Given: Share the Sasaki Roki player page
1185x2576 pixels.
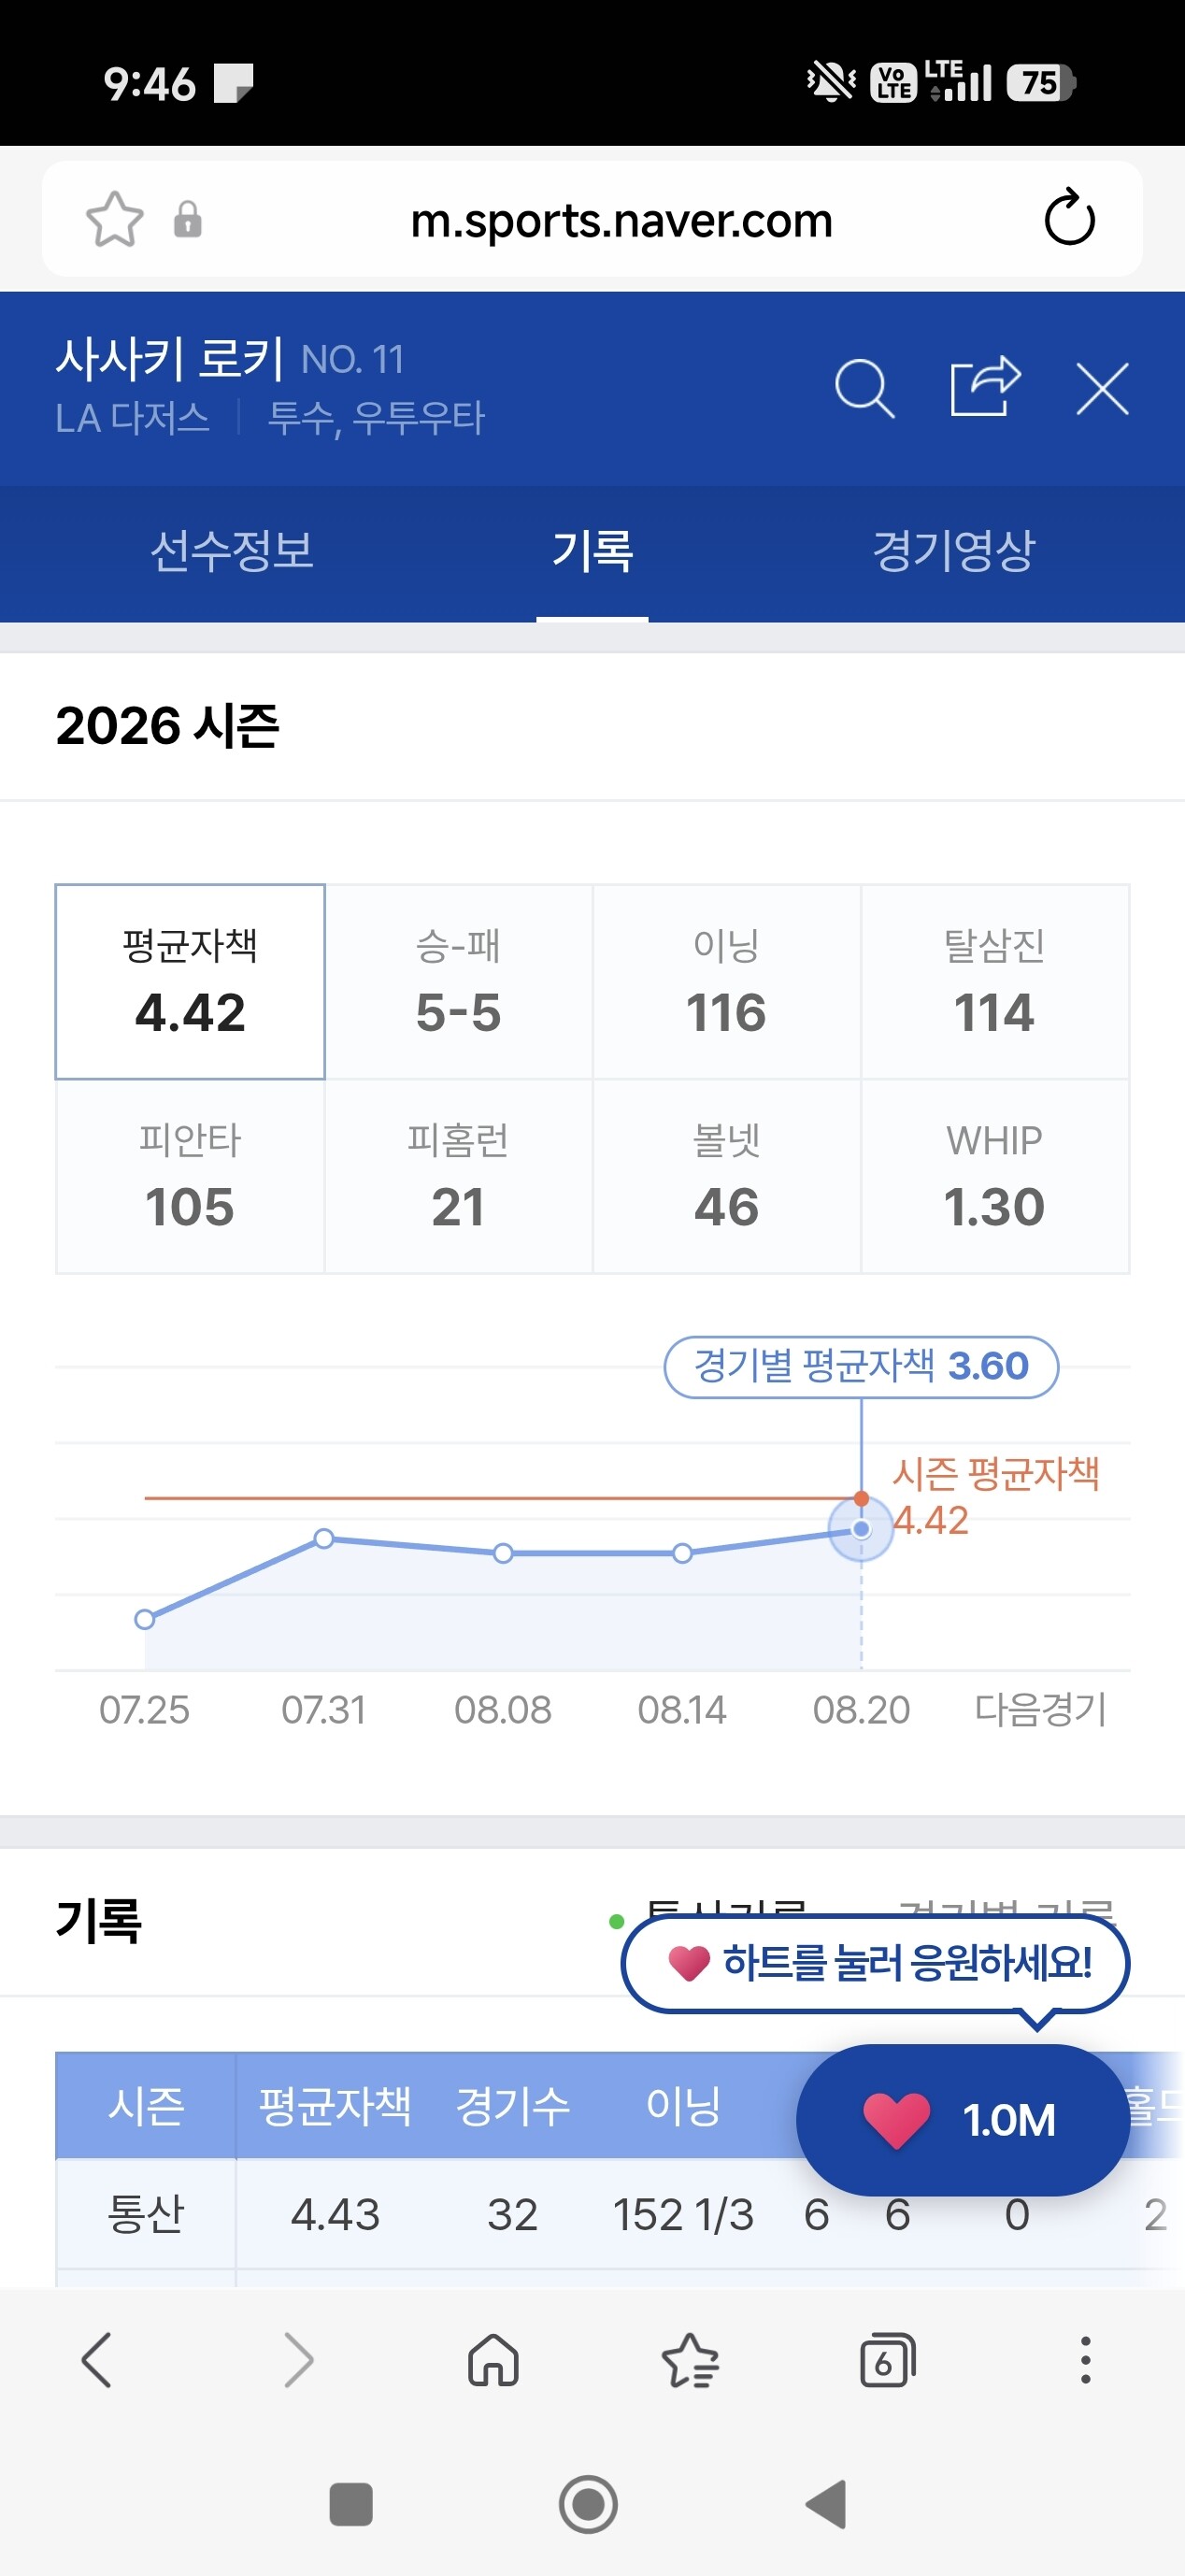Looking at the screenshot, I should (x=984, y=387).
